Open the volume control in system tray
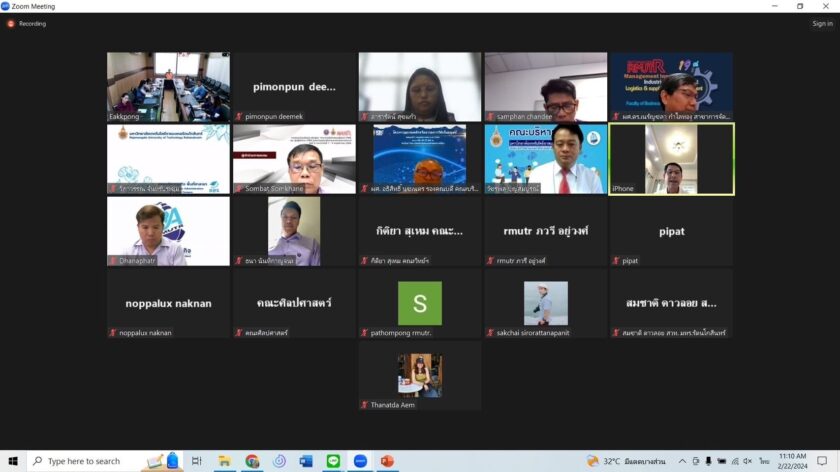 click(x=747, y=461)
